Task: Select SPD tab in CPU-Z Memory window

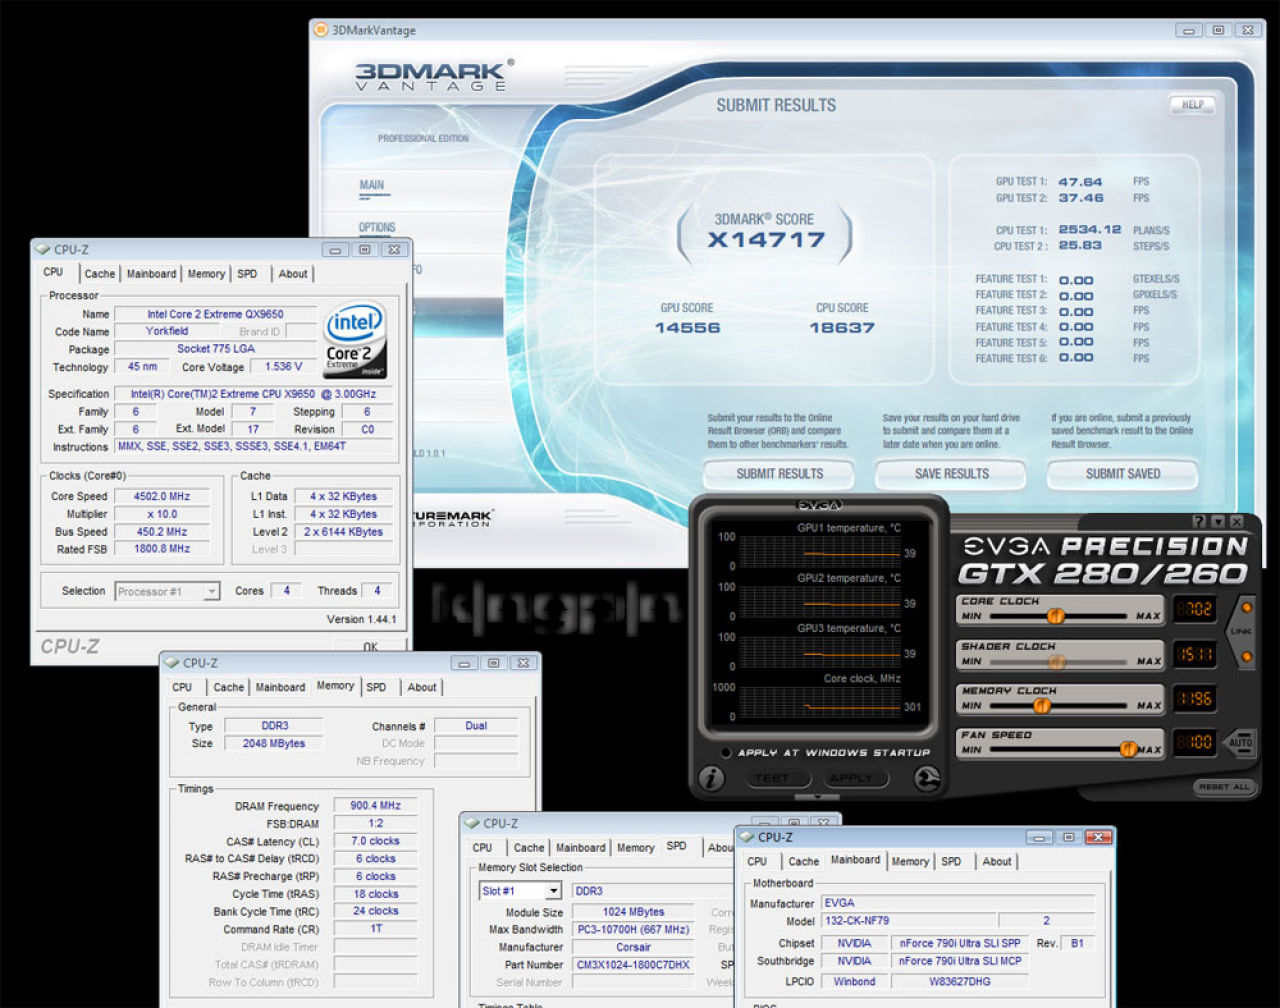Action: tap(376, 687)
